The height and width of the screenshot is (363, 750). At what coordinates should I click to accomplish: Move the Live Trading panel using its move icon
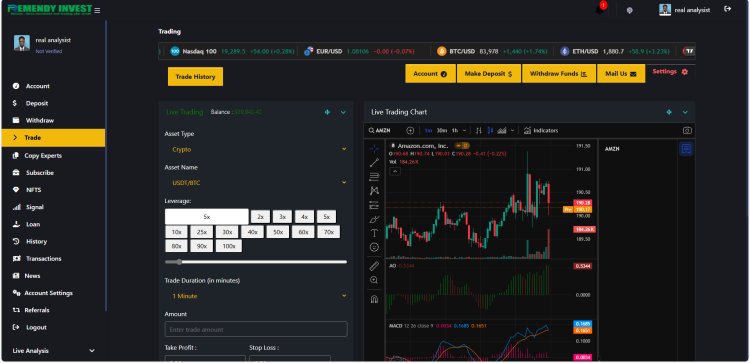tap(327, 112)
